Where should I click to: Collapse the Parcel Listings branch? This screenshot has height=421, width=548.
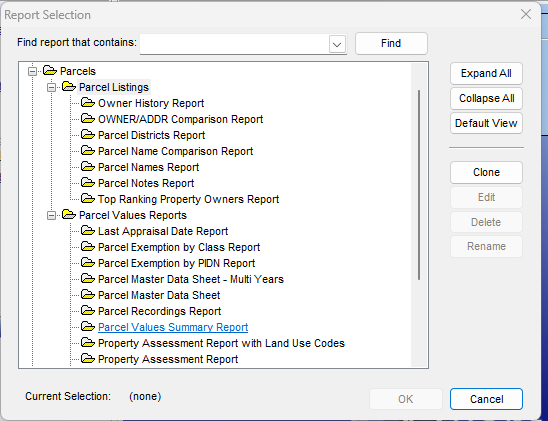[51, 87]
